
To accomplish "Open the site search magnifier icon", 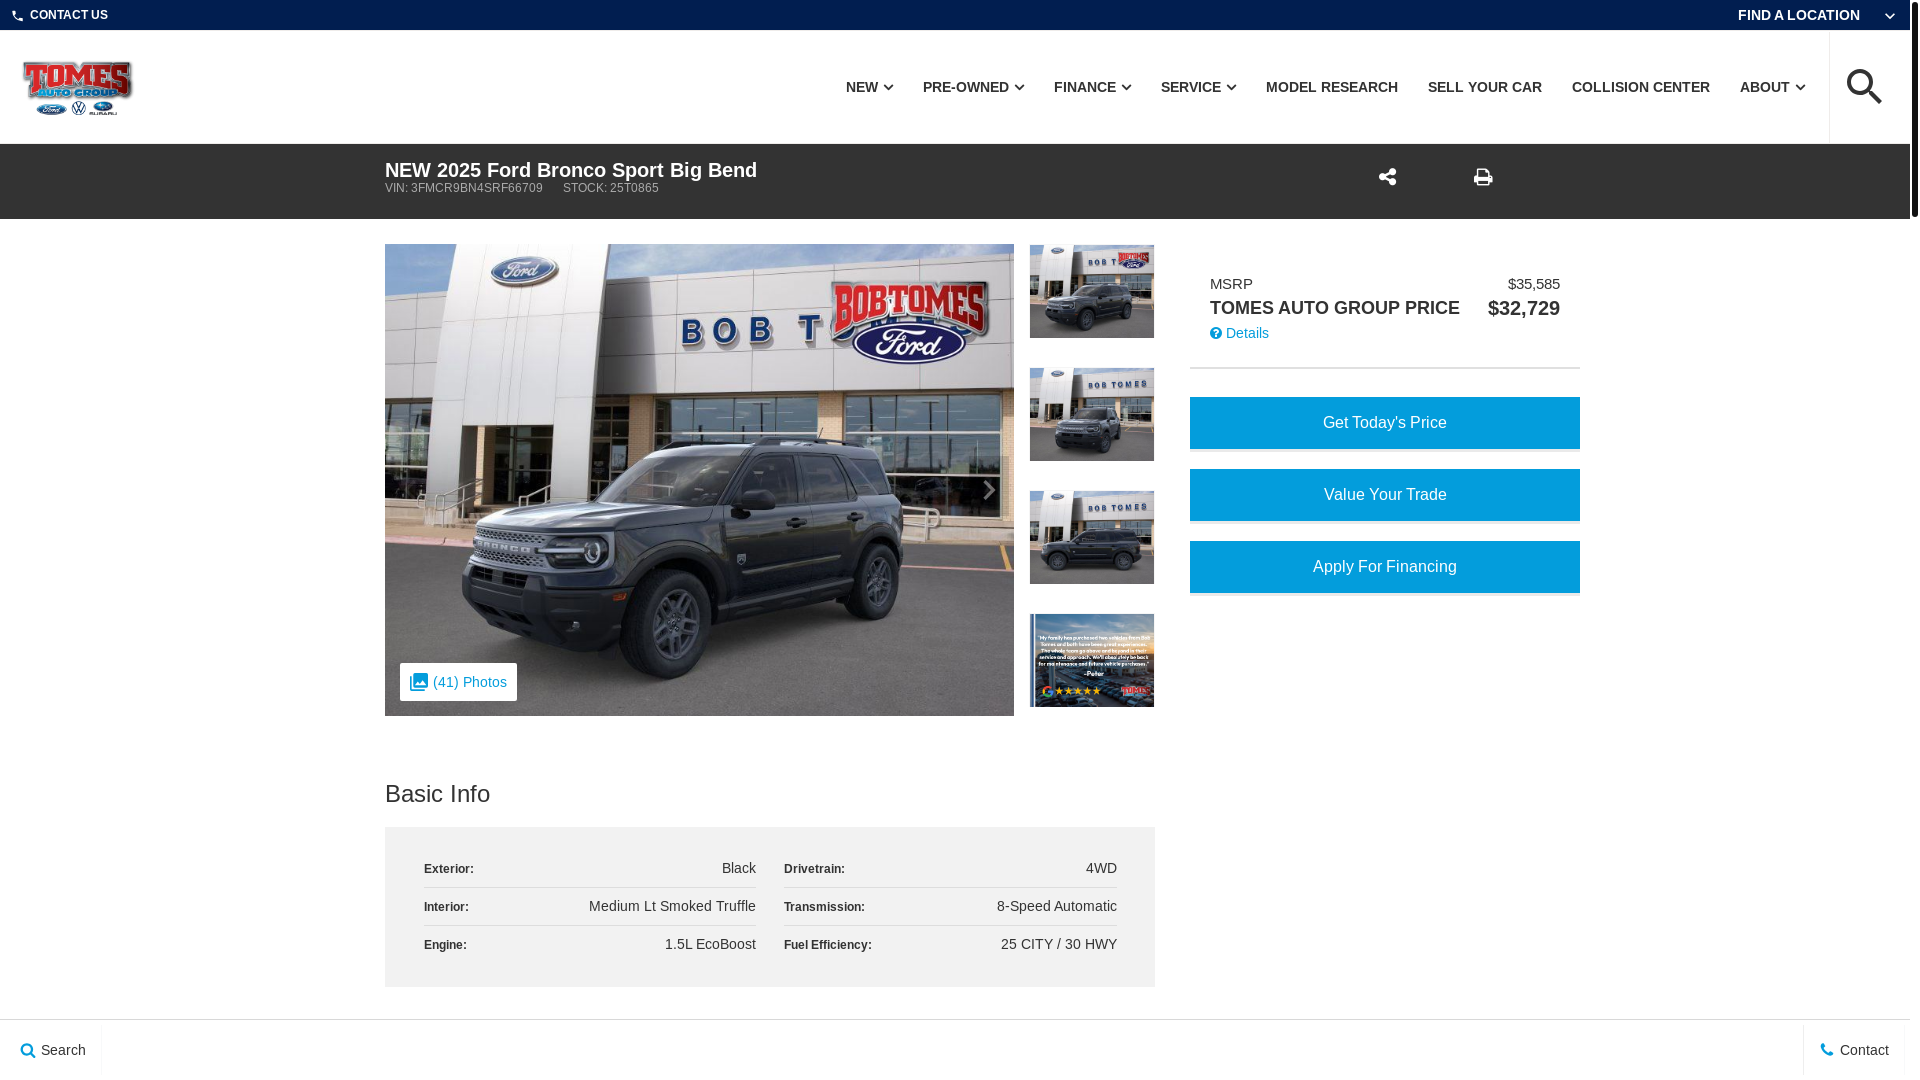I will point(1864,87).
